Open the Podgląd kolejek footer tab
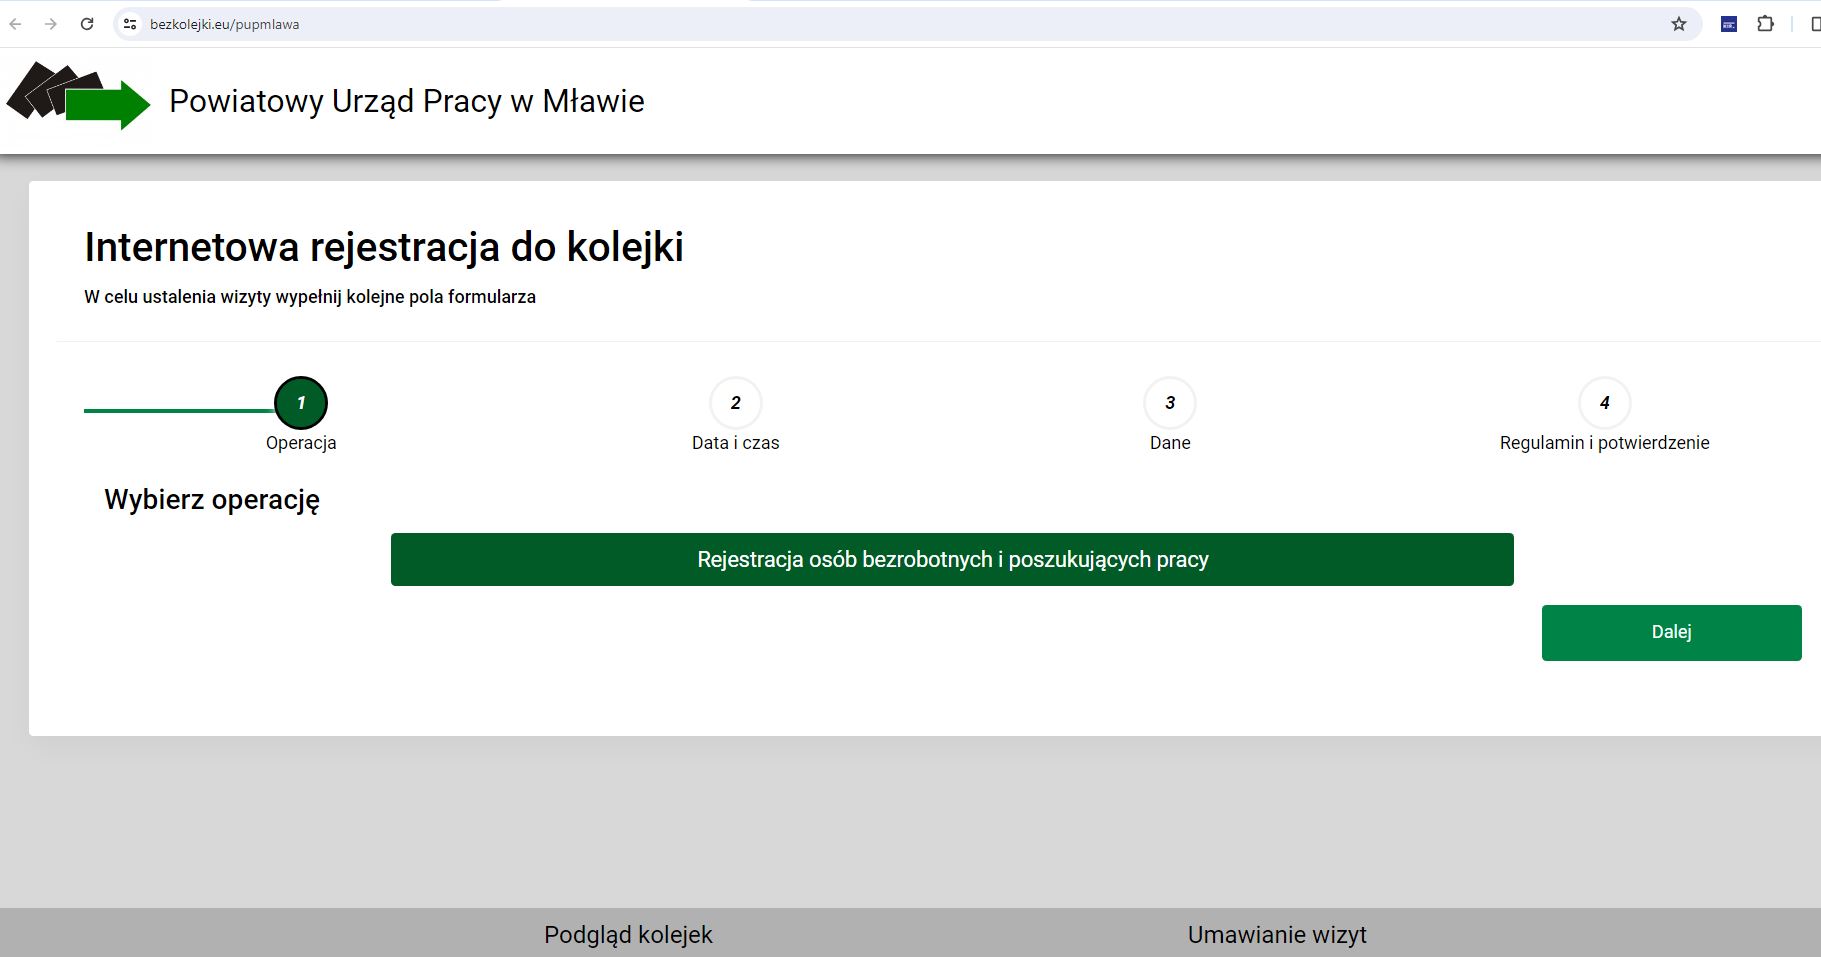Screen dimensions: 1821x957 coord(628,935)
